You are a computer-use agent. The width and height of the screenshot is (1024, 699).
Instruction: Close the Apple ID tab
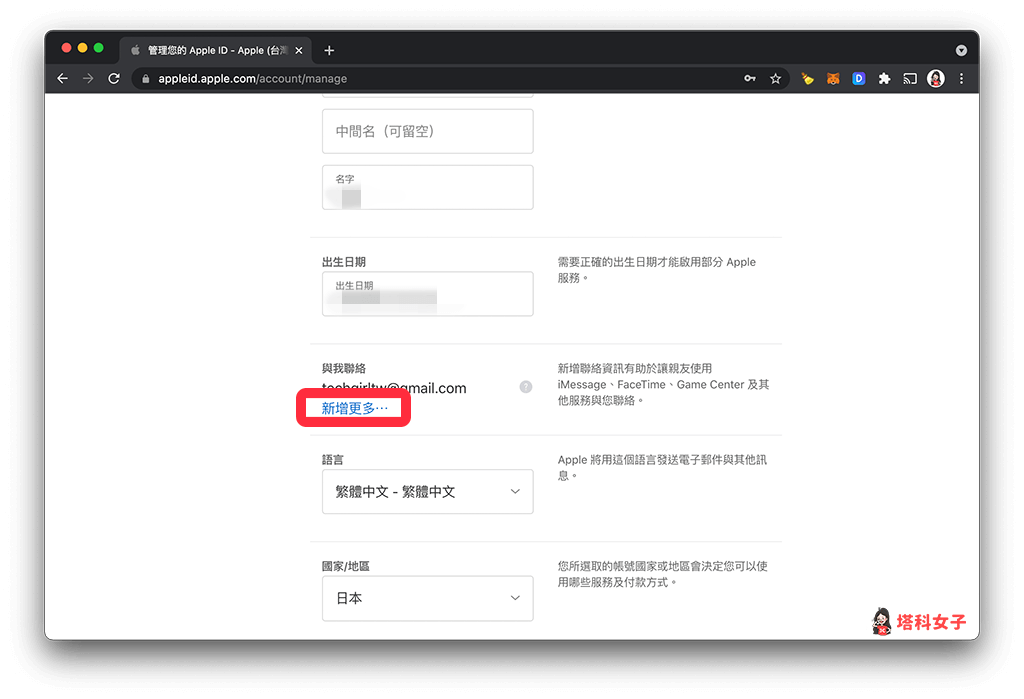point(298,50)
